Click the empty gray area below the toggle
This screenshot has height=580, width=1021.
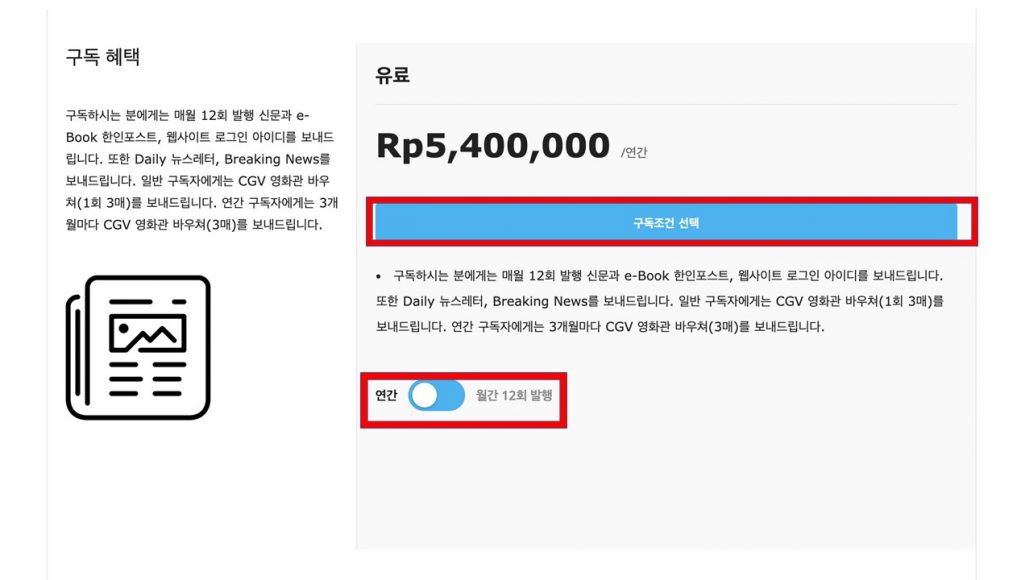[666, 490]
